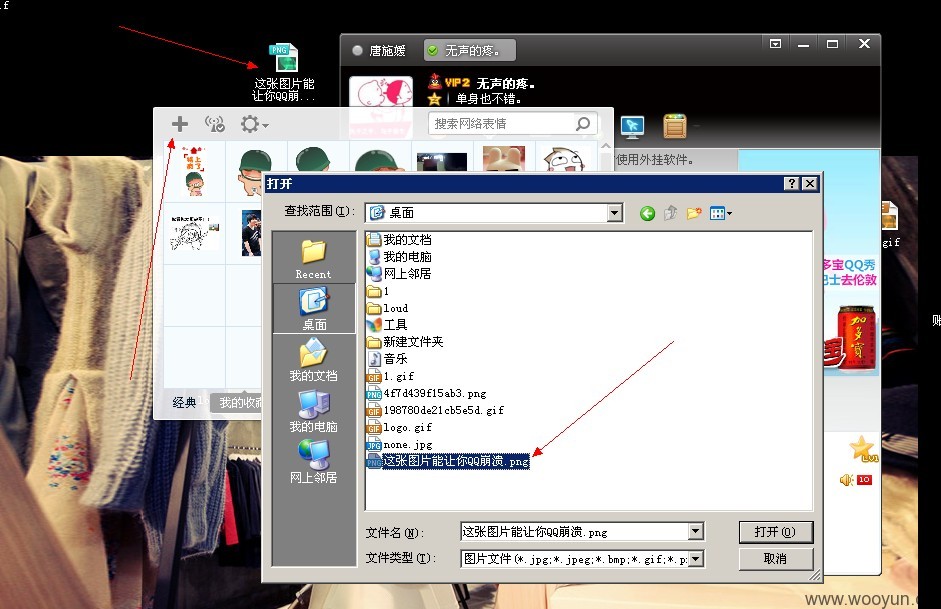The height and width of the screenshot is (609, 941).
Task: Select the 音乐 item
Action: [388, 359]
